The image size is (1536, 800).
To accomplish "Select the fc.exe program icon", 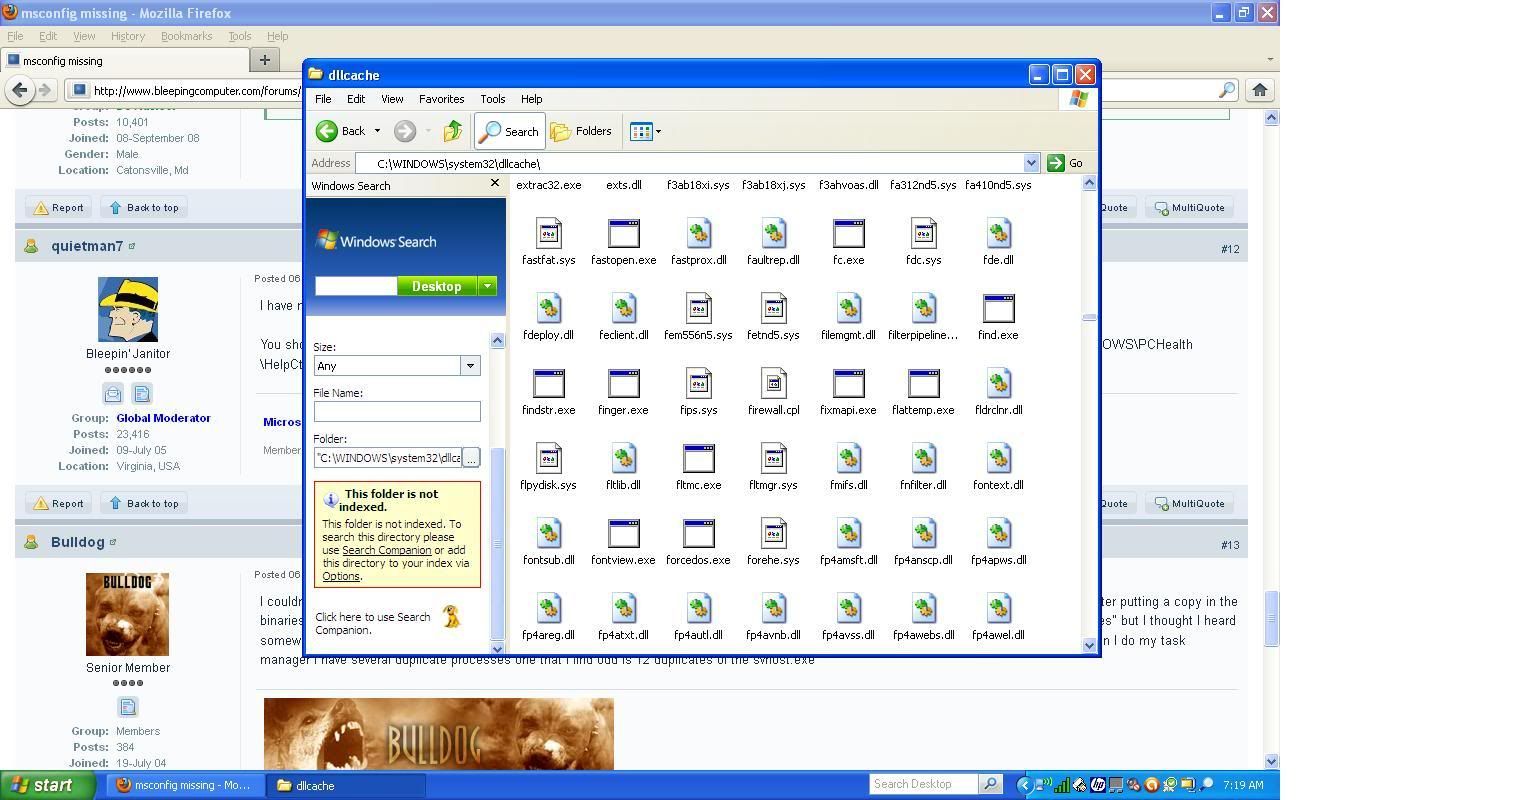I will 848,234.
